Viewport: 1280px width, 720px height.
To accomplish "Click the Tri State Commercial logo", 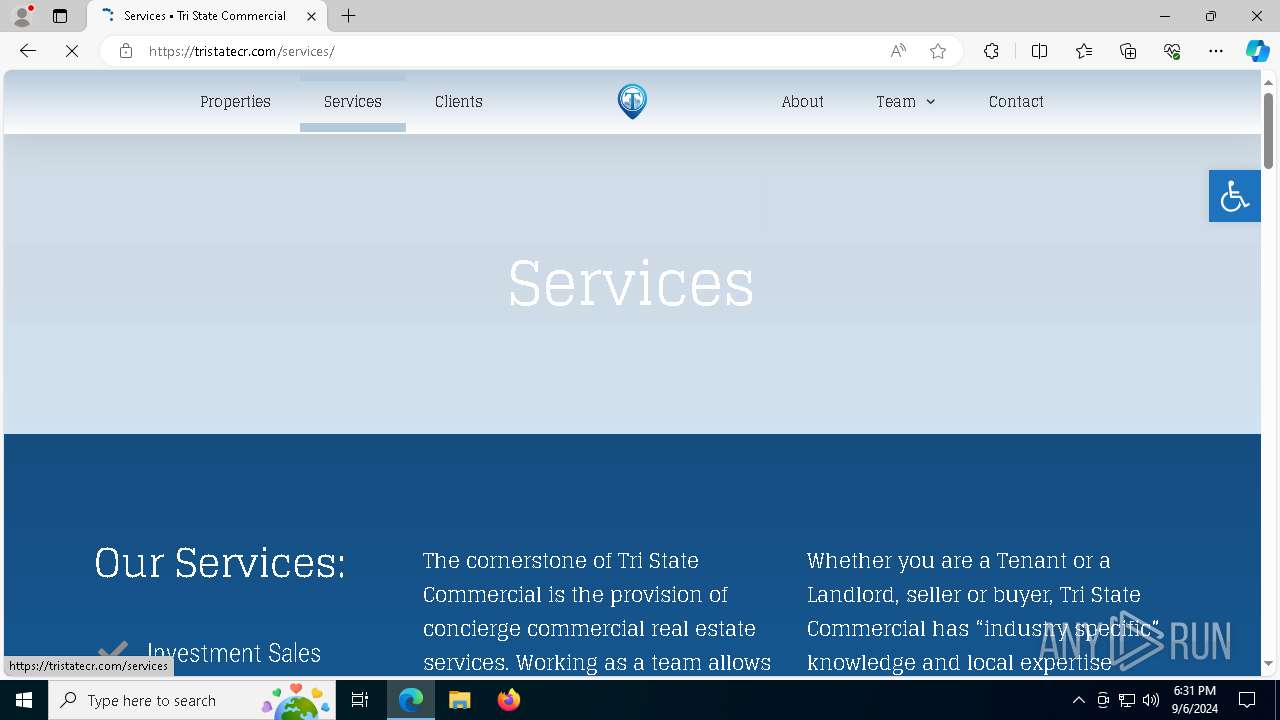I will pos(632,101).
